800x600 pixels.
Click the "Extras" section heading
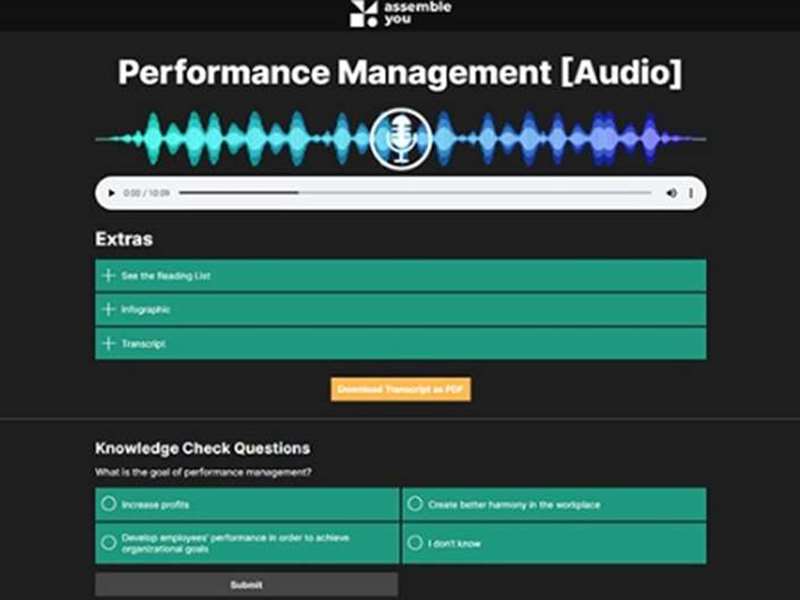[x=124, y=240]
